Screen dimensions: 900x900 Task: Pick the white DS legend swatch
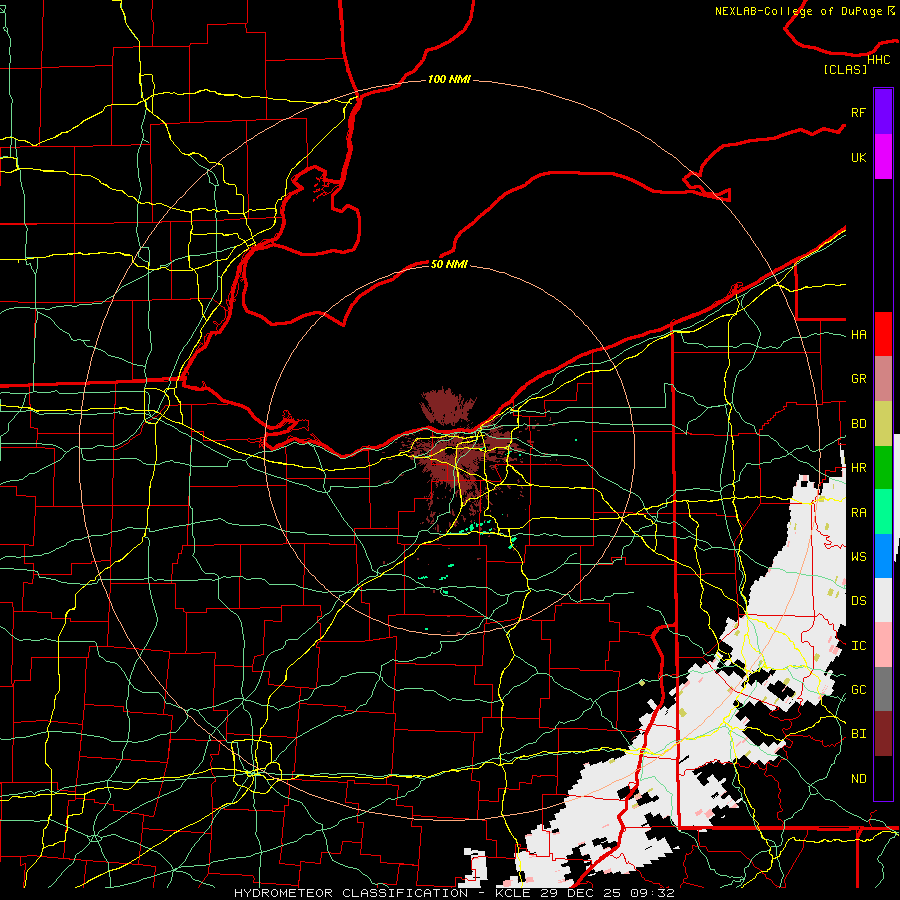(883, 600)
